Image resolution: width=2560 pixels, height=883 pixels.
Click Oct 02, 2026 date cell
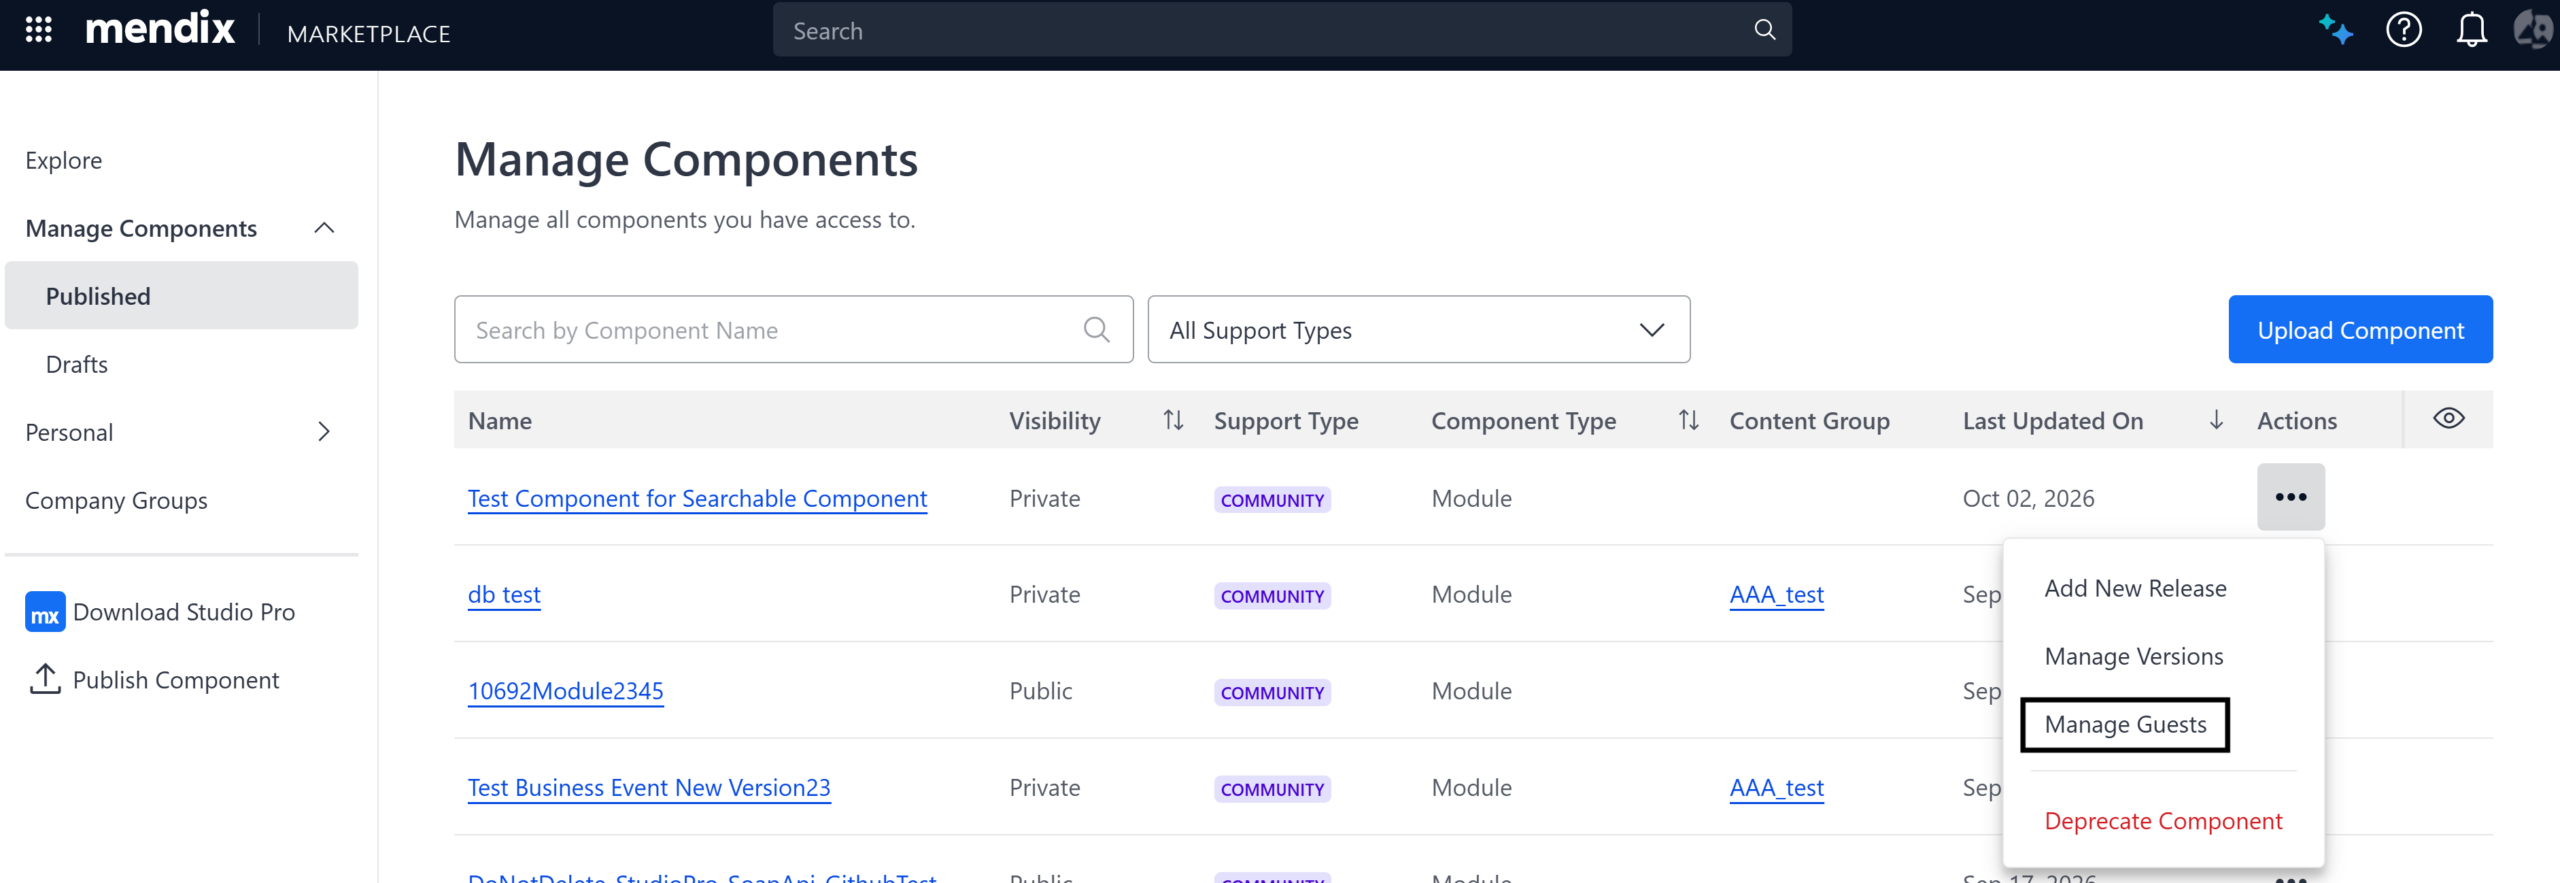coord(2028,499)
